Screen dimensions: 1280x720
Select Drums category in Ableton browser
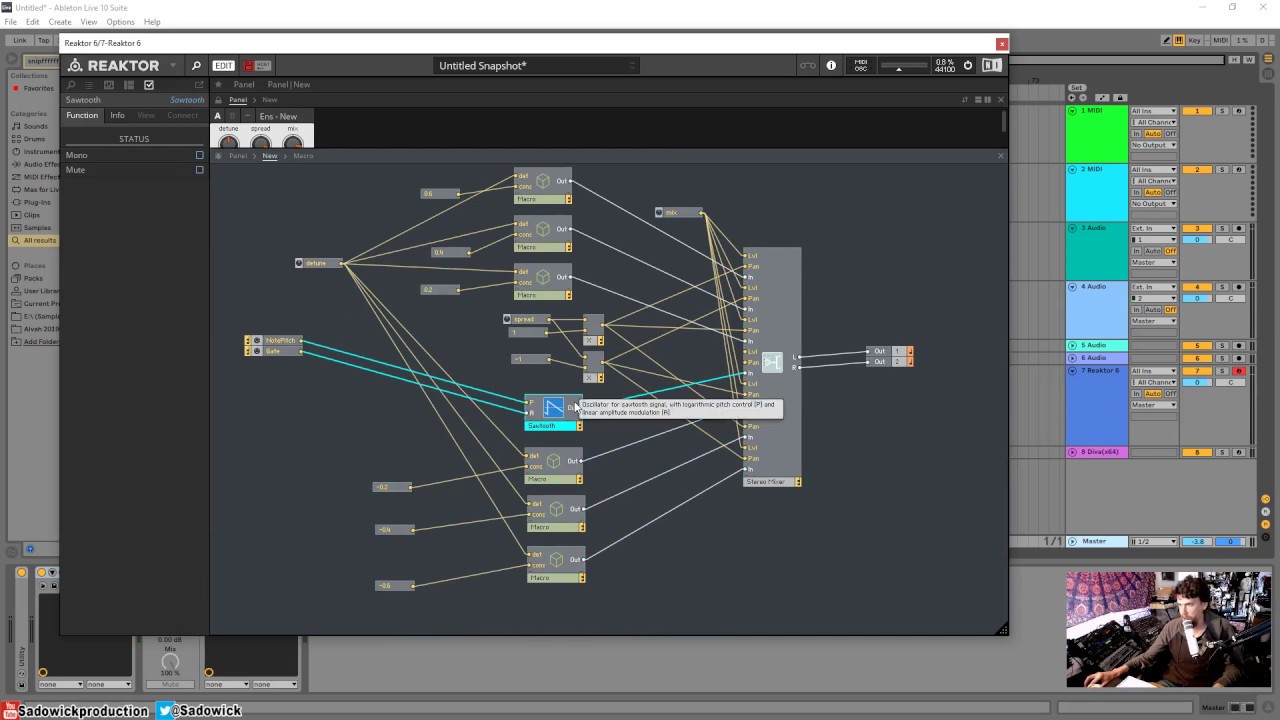click(x=34, y=139)
